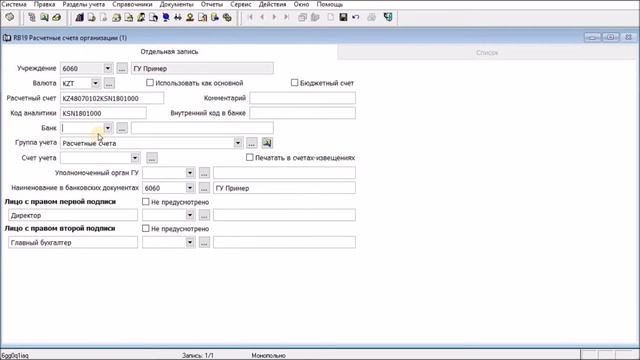Click the blue globe toolbar icon
The image size is (640, 360).
[x=166, y=17]
